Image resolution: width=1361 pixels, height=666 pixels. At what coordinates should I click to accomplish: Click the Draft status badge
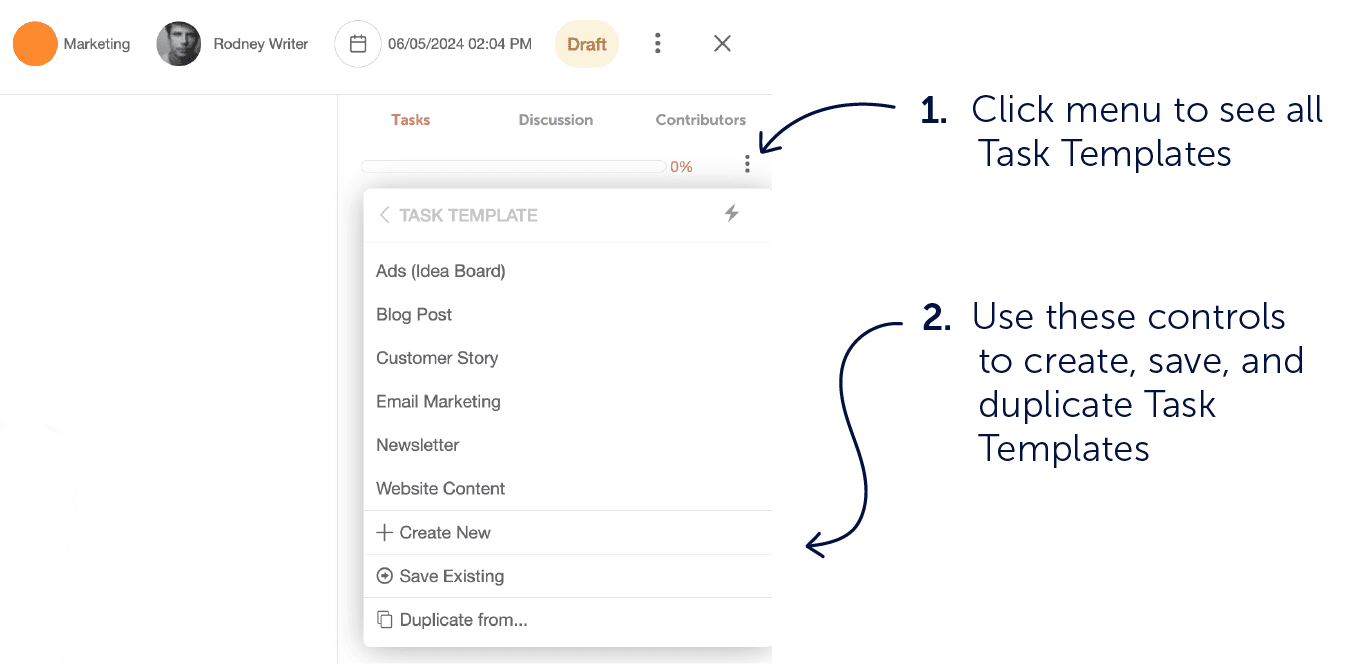[x=587, y=44]
